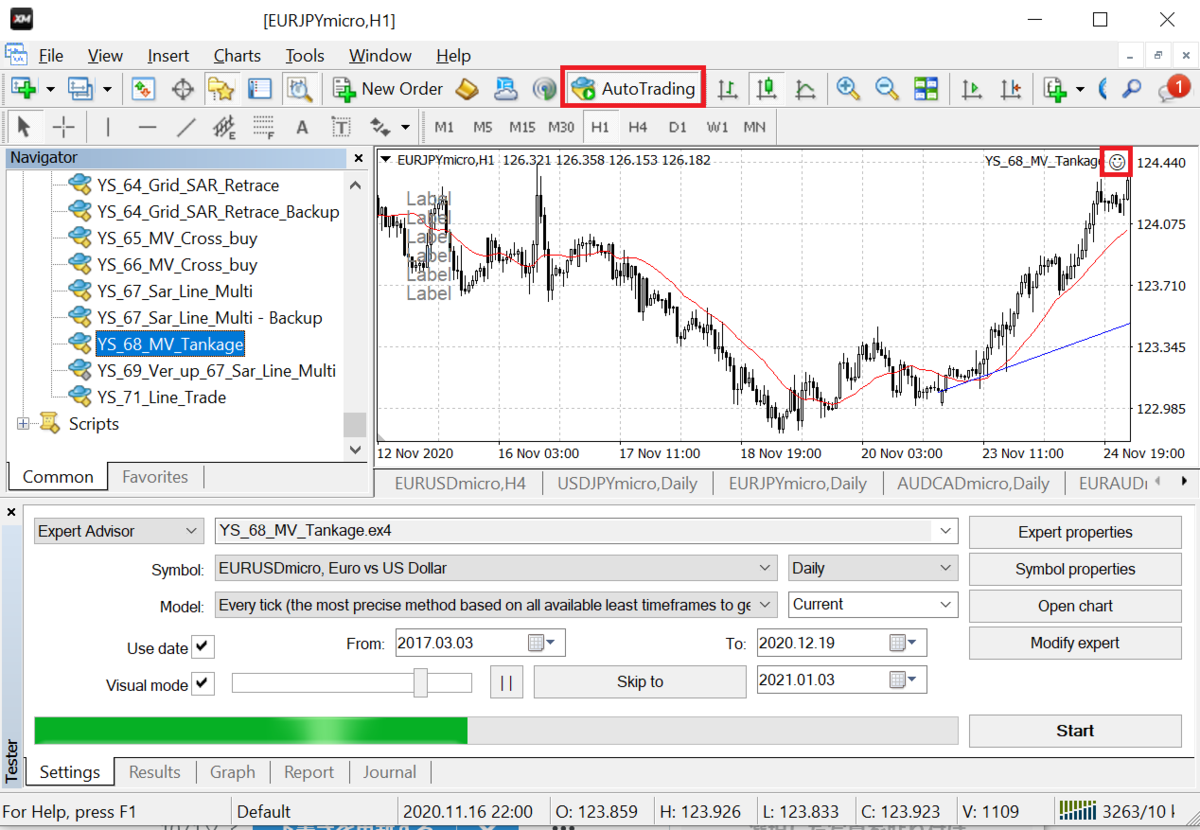This screenshot has height=830, width=1200.
Task: Open the Charts menu
Action: click(x=237, y=56)
